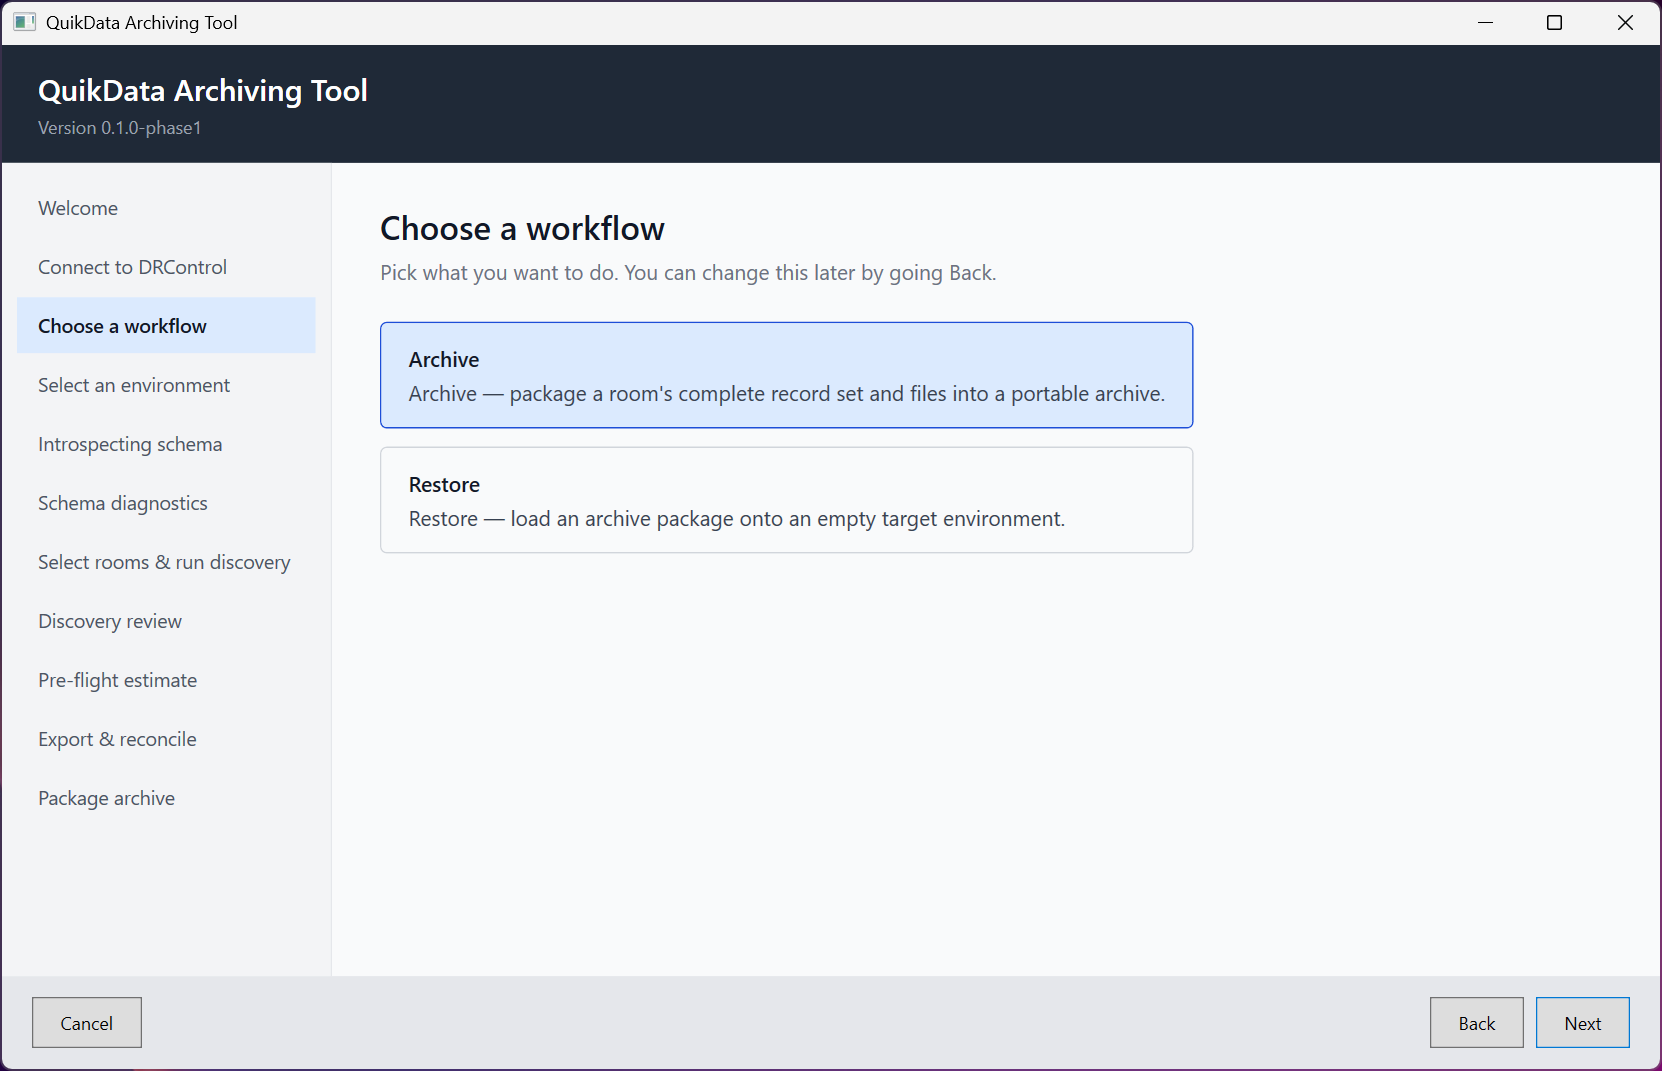Minimize the QuikData window

[x=1486, y=22]
